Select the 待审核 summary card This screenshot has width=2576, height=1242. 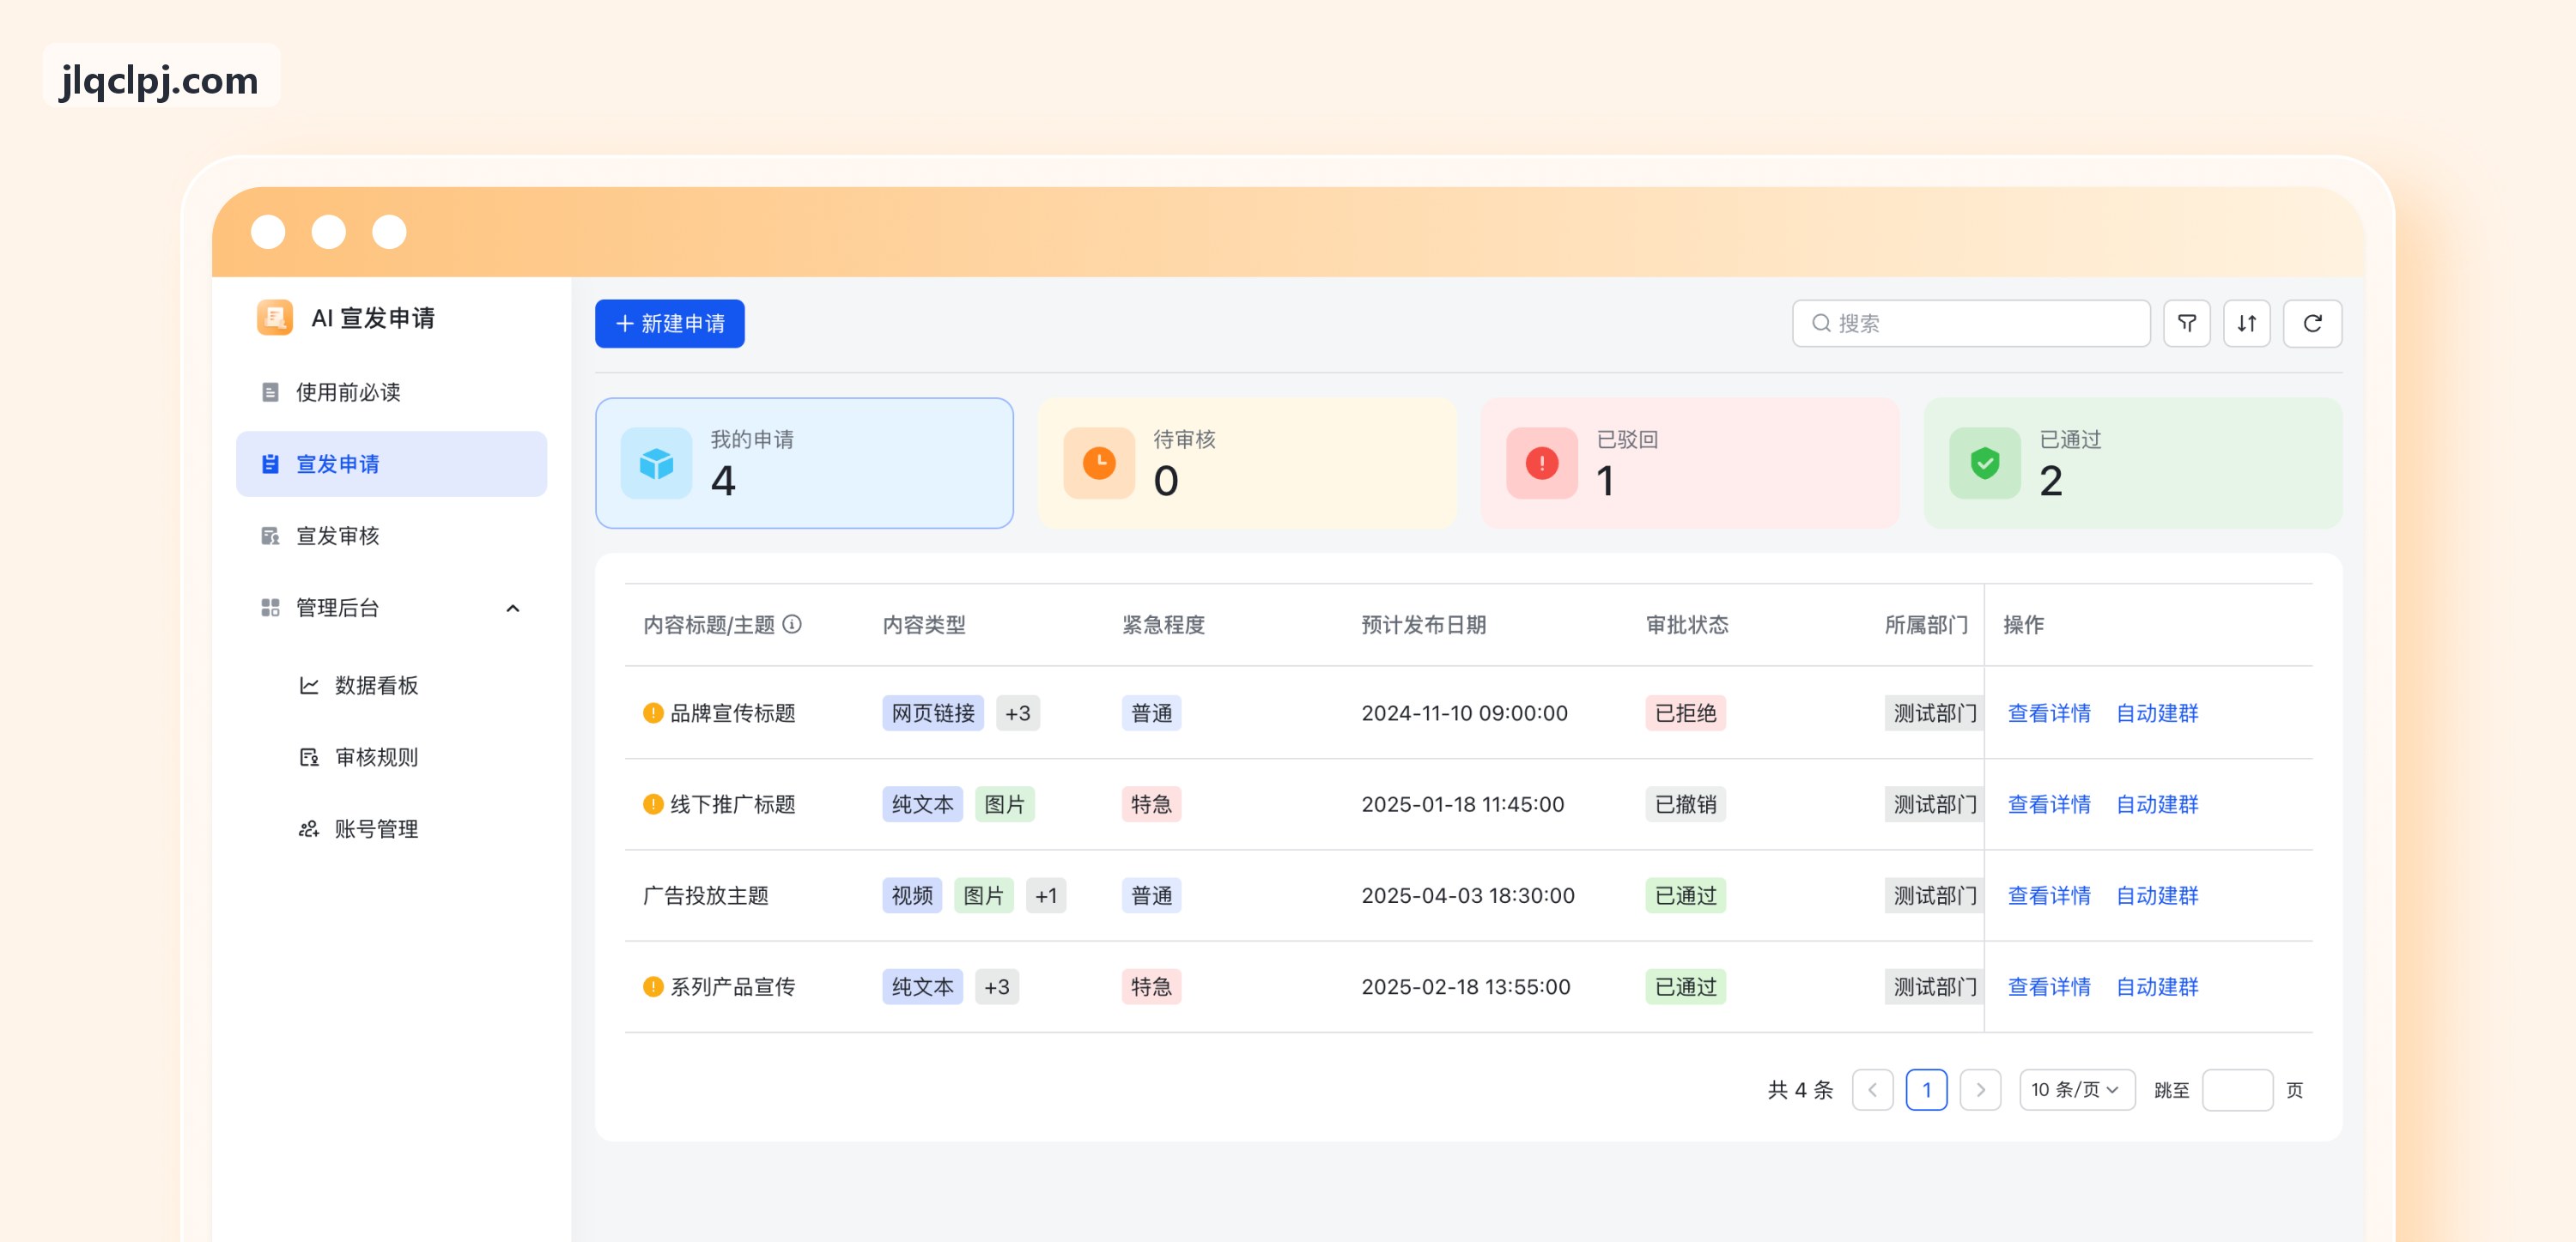(1247, 463)
